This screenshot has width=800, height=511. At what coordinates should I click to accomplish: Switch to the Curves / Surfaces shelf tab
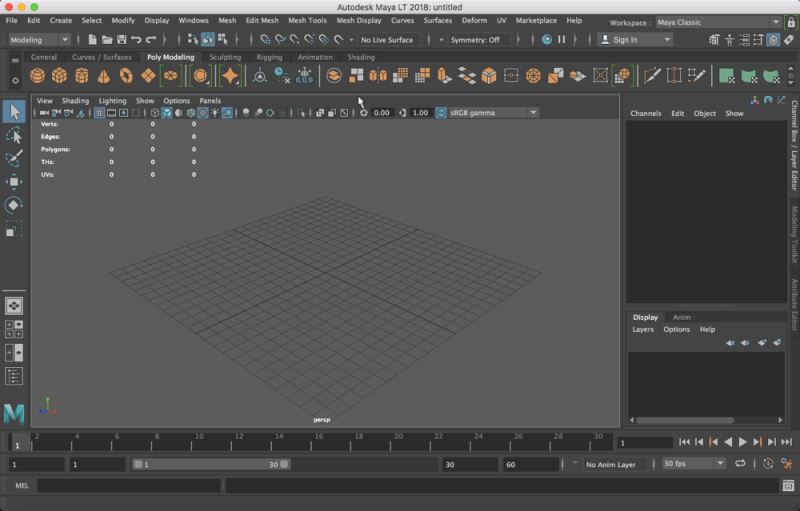pos(102,57)
